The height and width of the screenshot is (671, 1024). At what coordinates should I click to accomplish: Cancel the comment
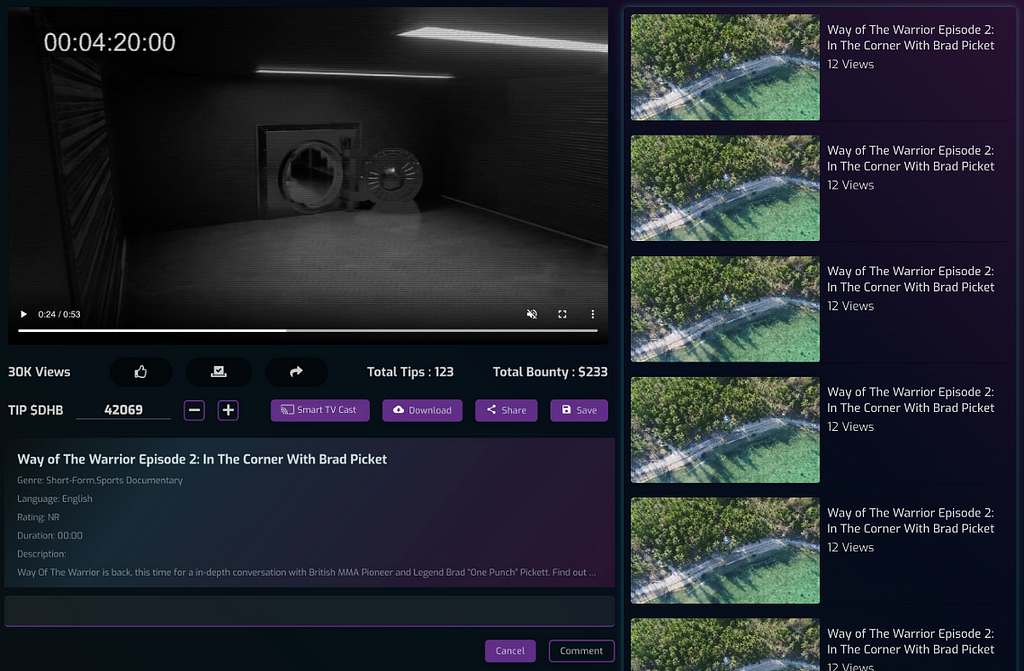[x=510, y=651]
